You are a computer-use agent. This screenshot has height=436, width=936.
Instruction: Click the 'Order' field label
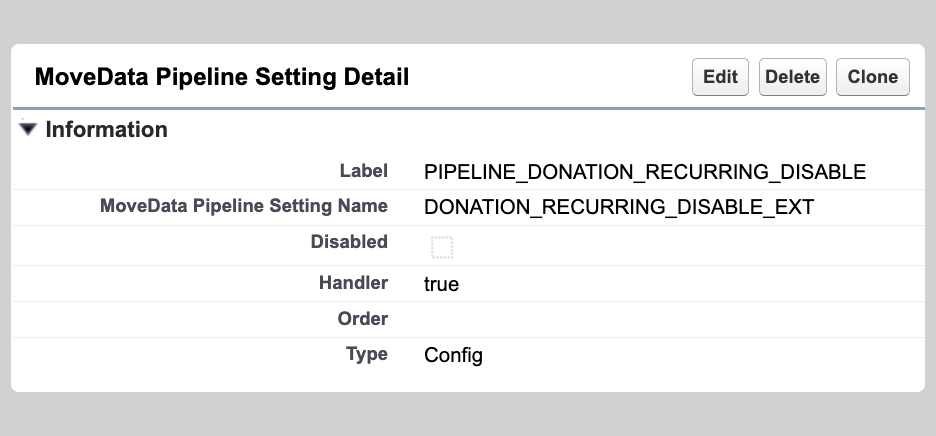pos(362,319)
